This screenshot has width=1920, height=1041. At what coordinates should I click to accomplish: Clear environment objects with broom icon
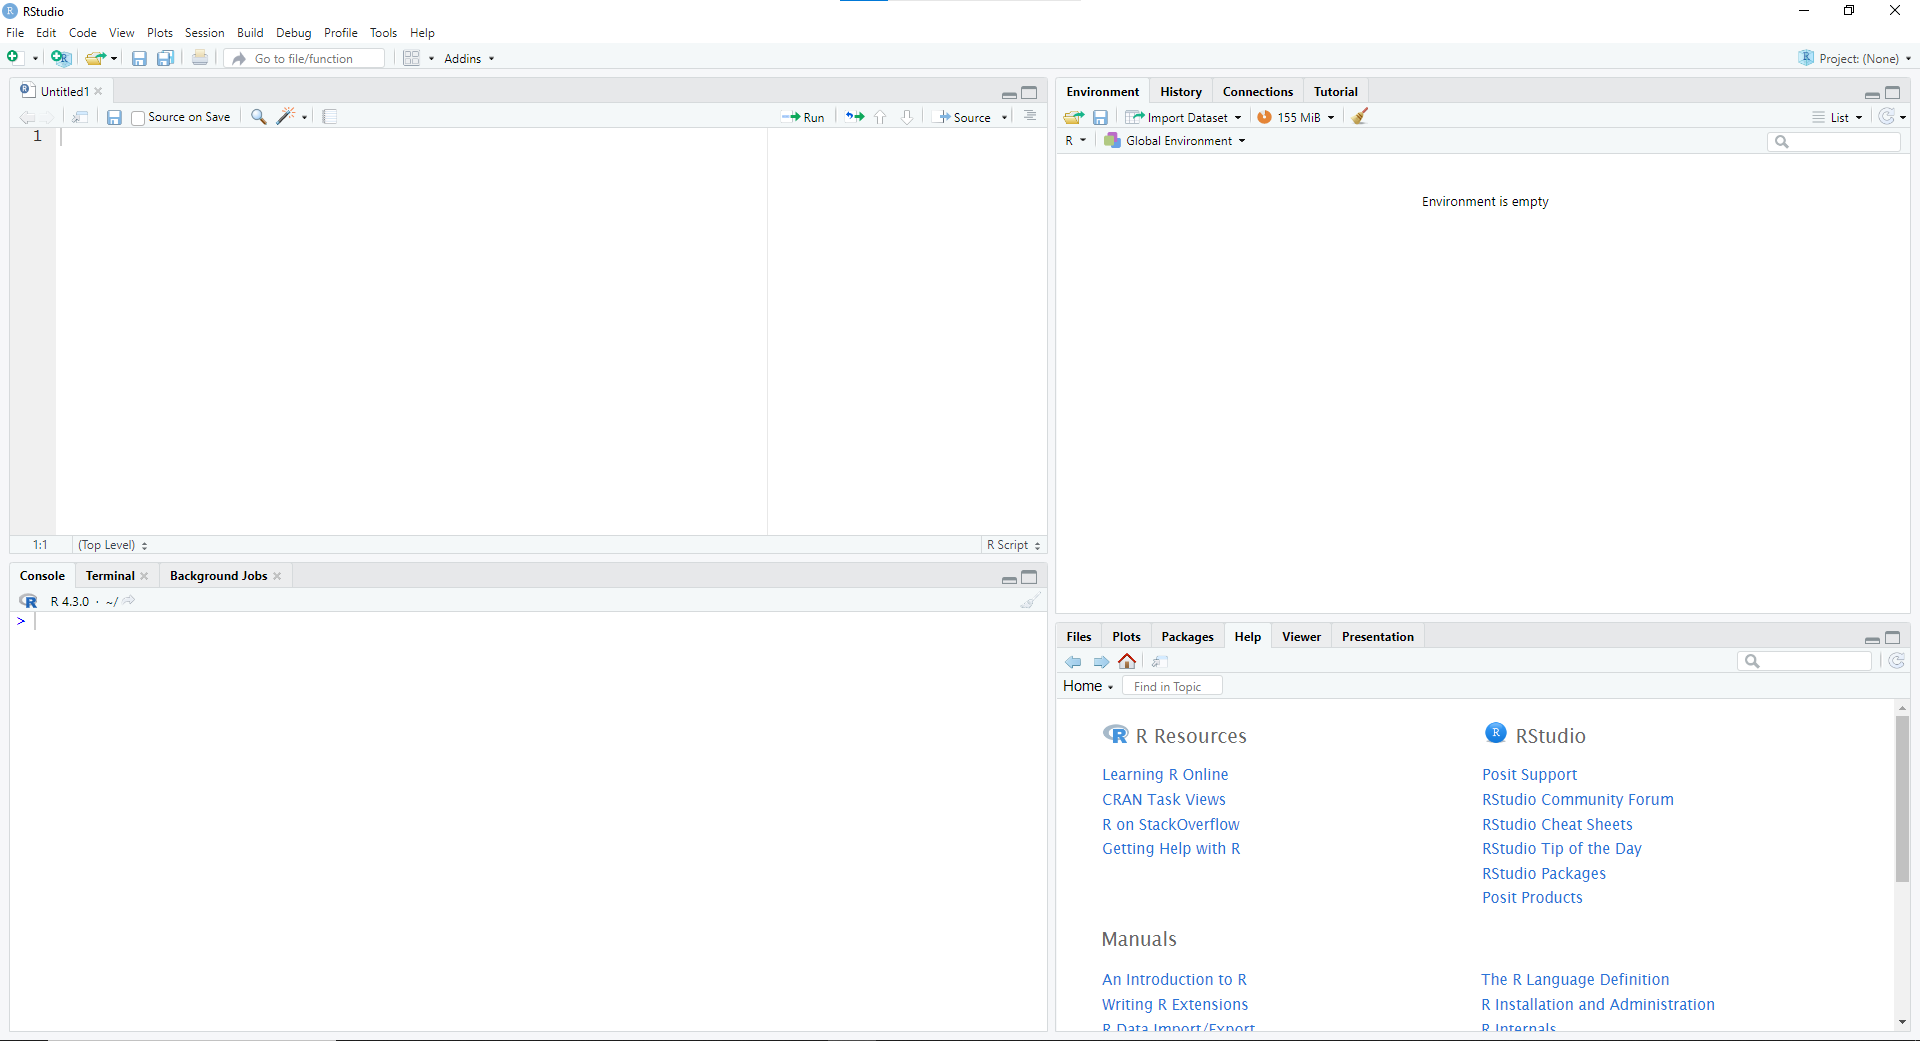pos(1360,116)
